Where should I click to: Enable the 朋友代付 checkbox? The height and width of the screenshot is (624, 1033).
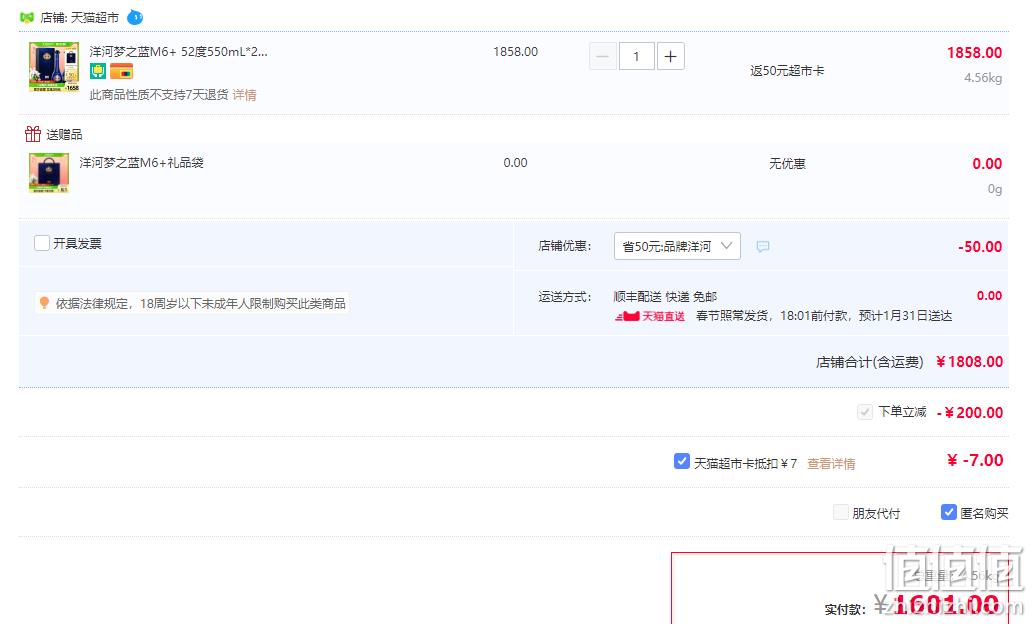[x=841, y=512]
